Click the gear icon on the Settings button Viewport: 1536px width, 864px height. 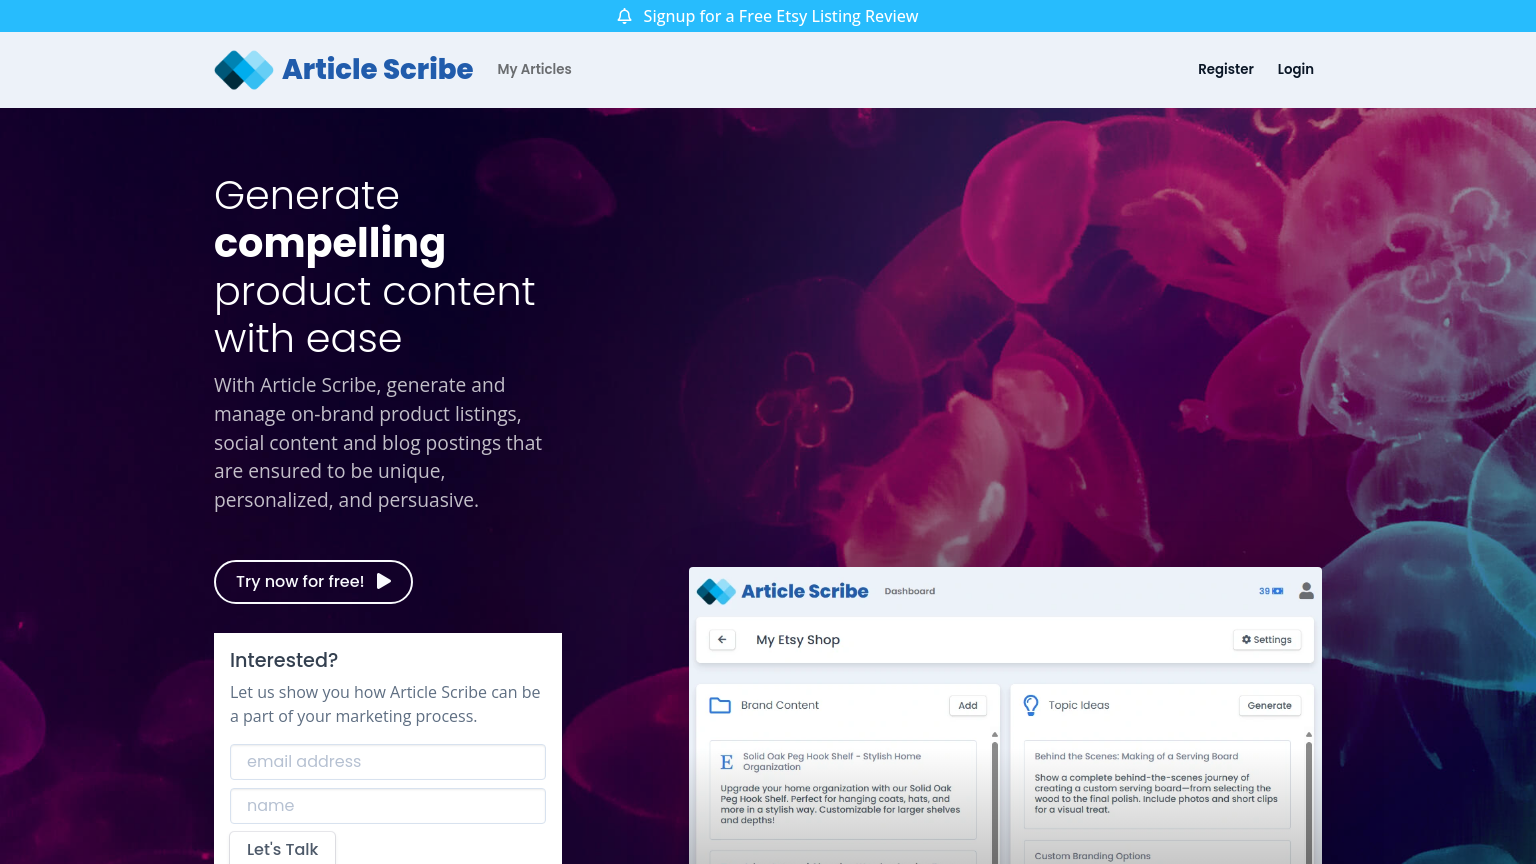[x=1246, y=639]
